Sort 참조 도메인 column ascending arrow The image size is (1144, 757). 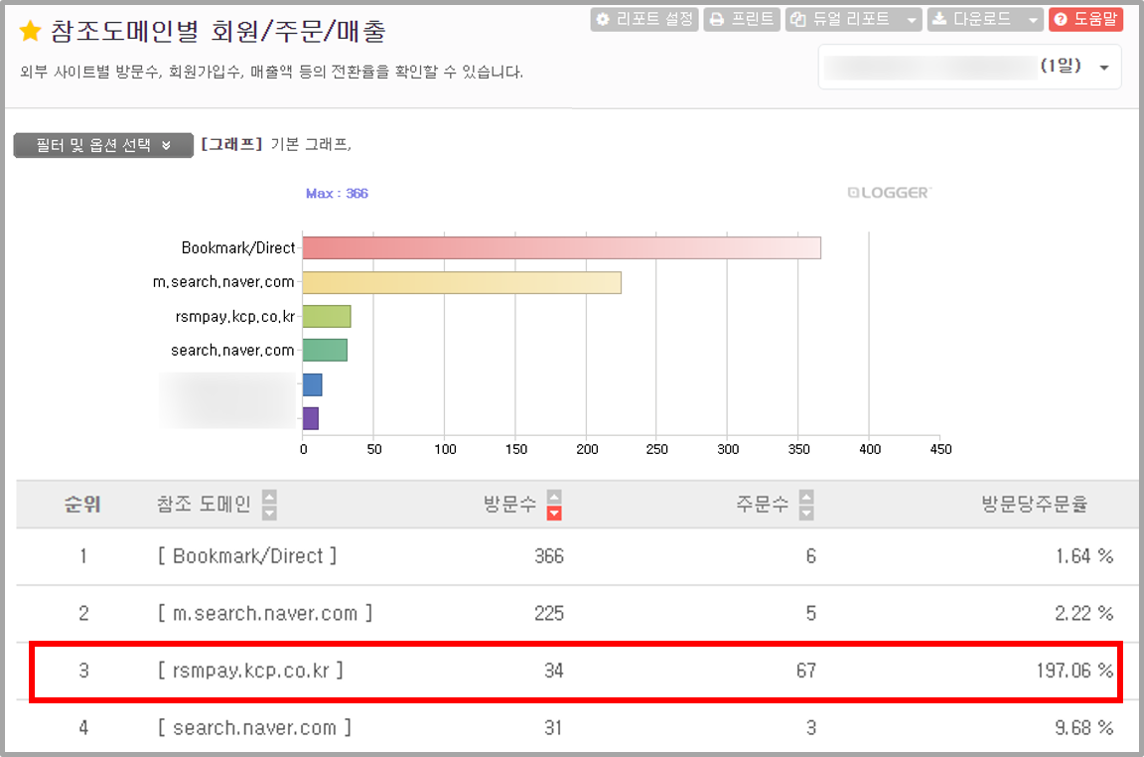[269, 497]
